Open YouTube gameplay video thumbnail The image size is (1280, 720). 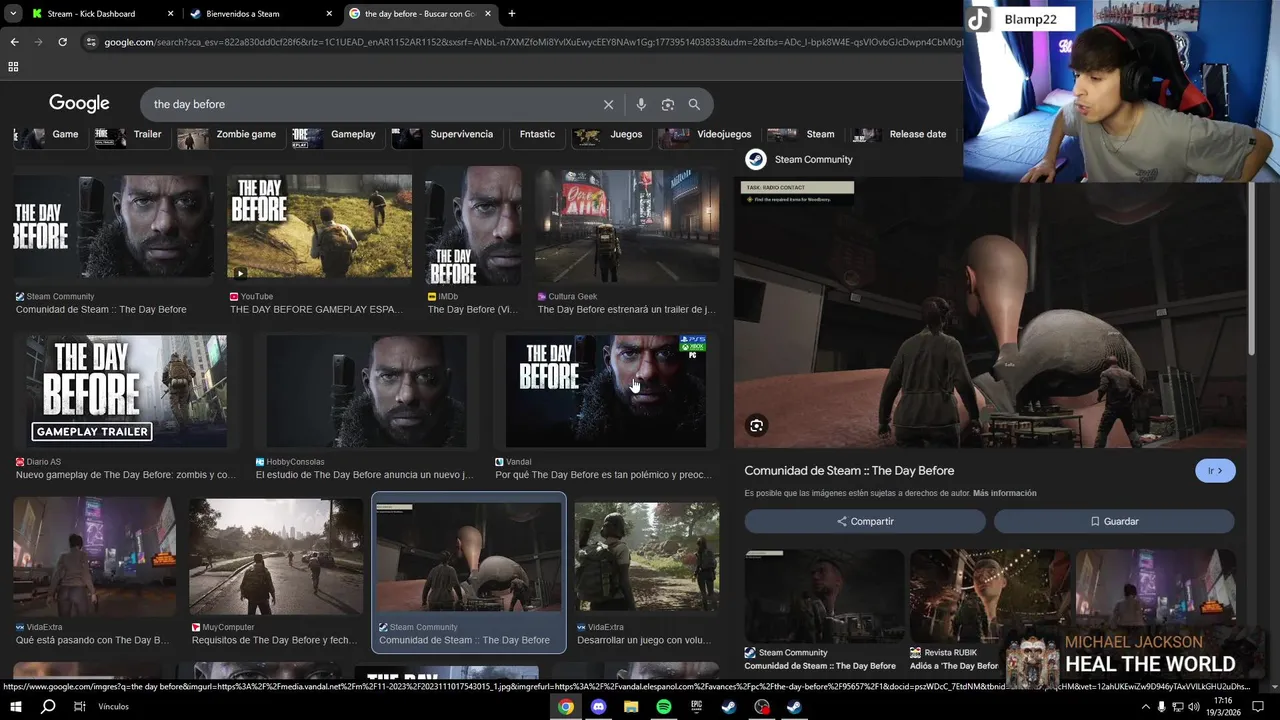click(x=319, y=226)
